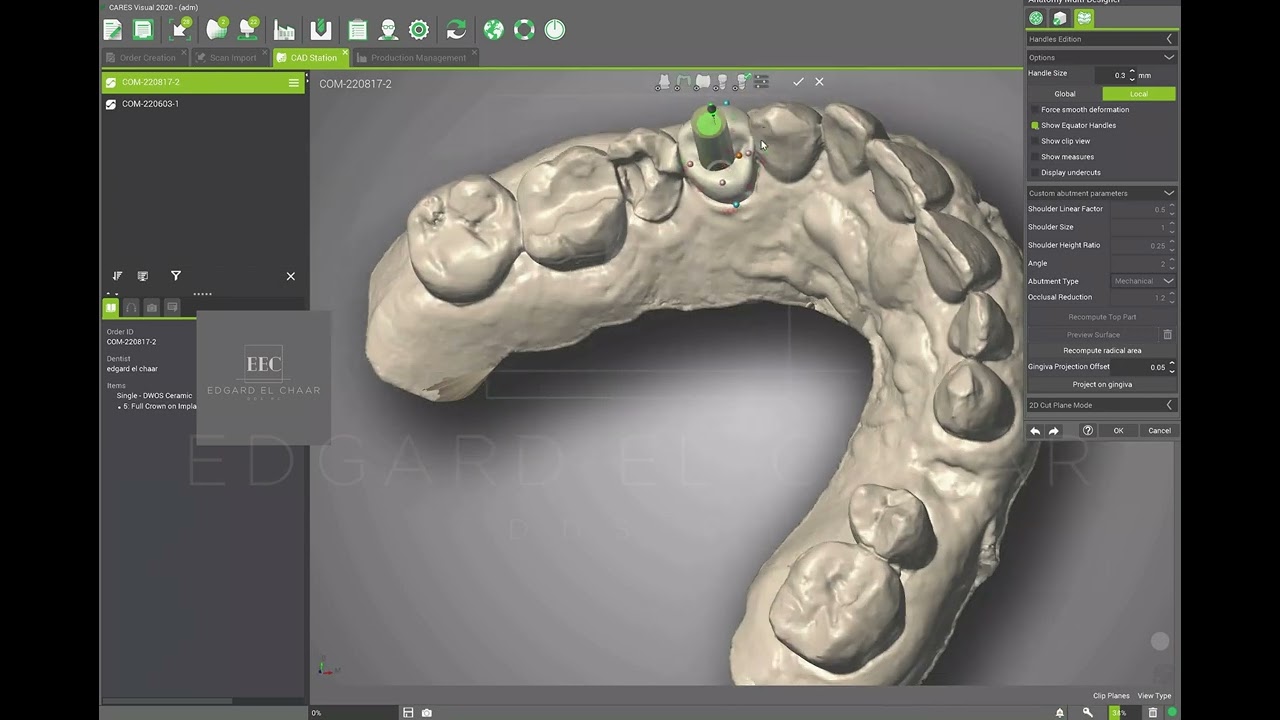The height and width of the screenshot is (720, 1280).
Task: Open the milling tool icon
Action: [x=320, y=30]
